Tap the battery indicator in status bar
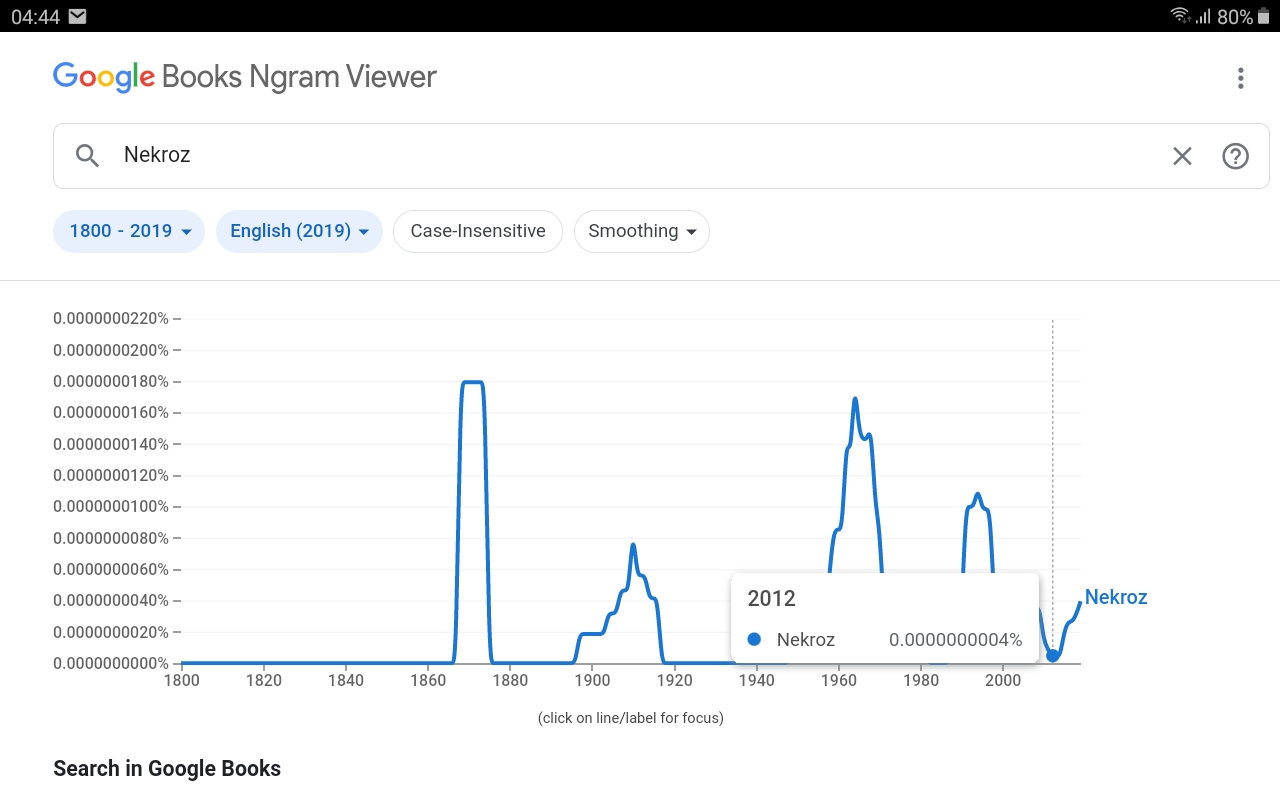 coord(1263,16)
